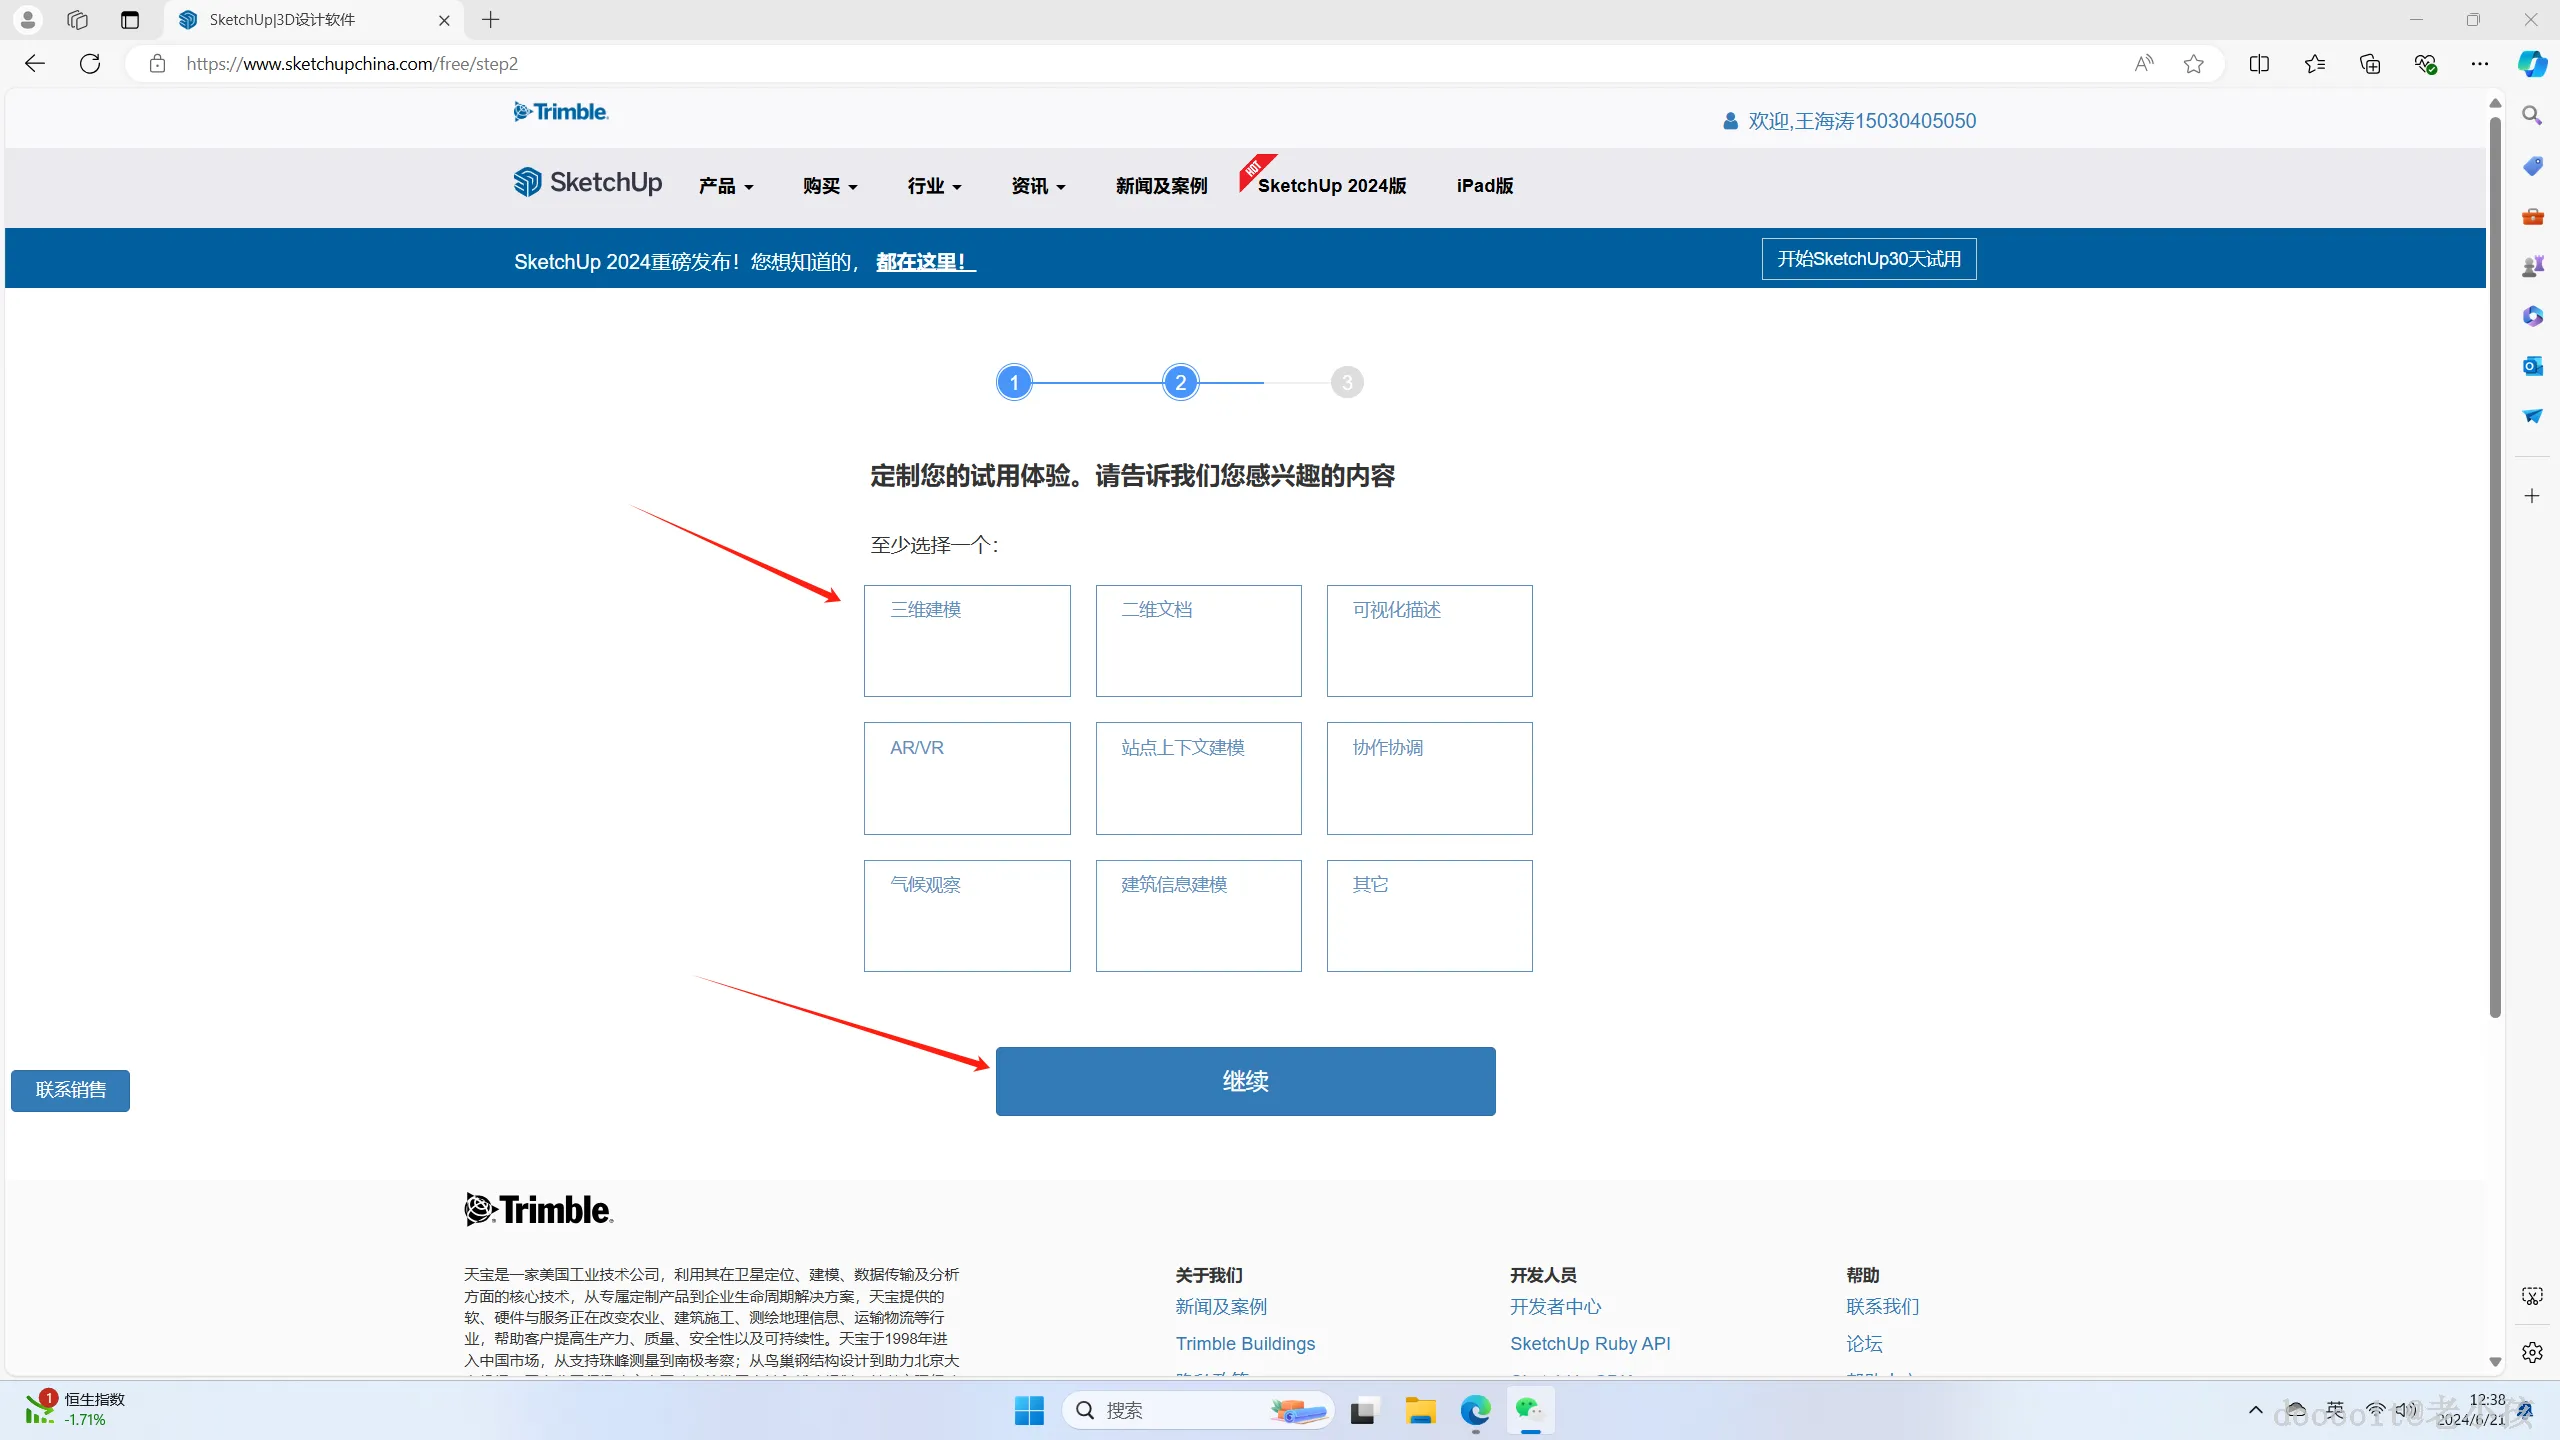Open the iPad版 menu item
Screen dimensions: 2560x1440
pyautogui.click(x=1484, y=186)
